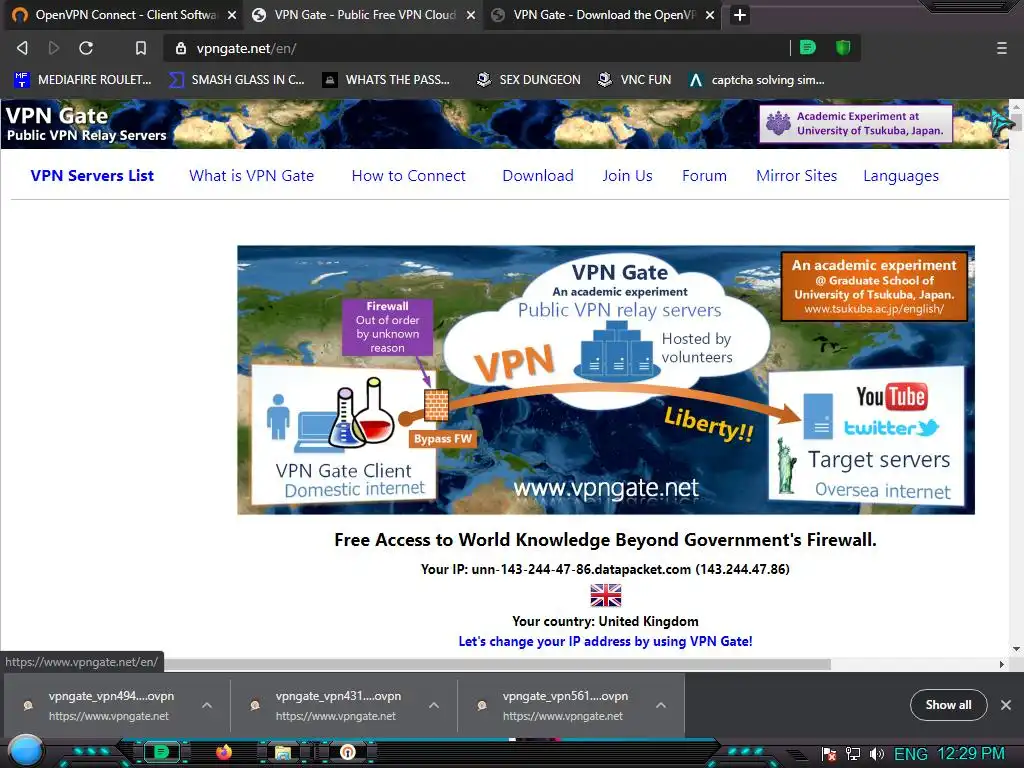Open OpenVPN Connect from the taskbar

pos(348,752)
